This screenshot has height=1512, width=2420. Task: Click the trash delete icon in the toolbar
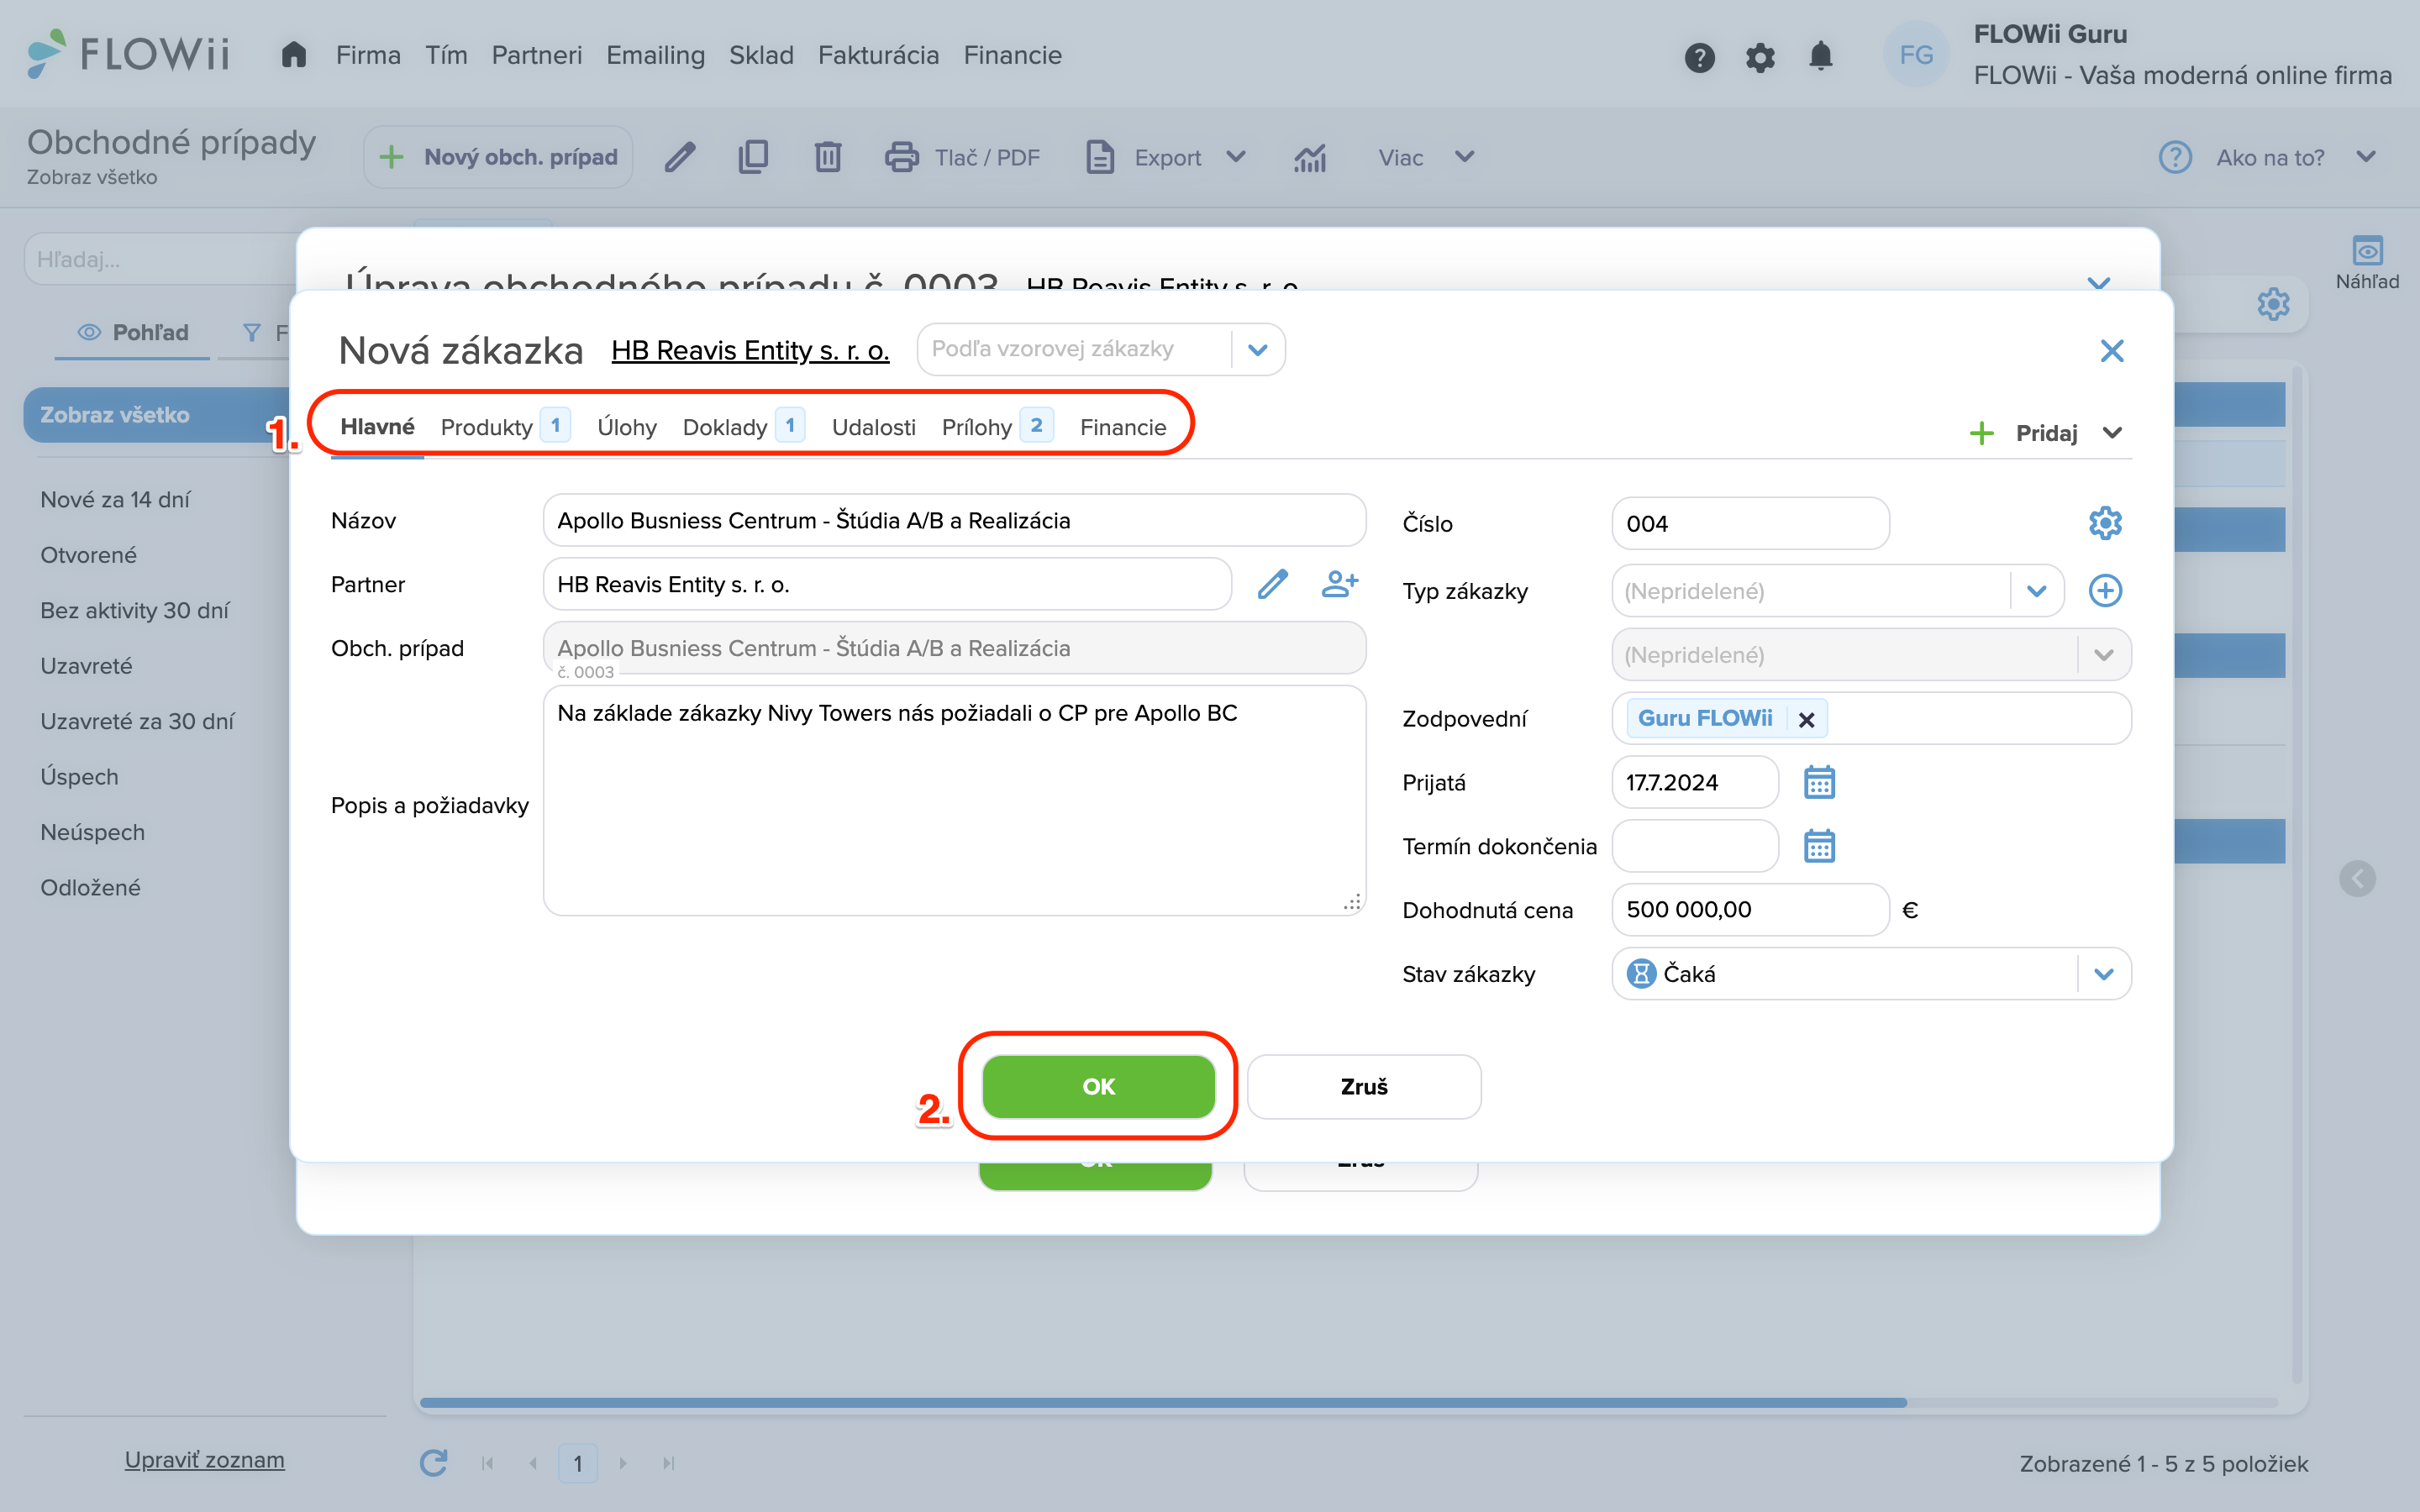point(827,157)
